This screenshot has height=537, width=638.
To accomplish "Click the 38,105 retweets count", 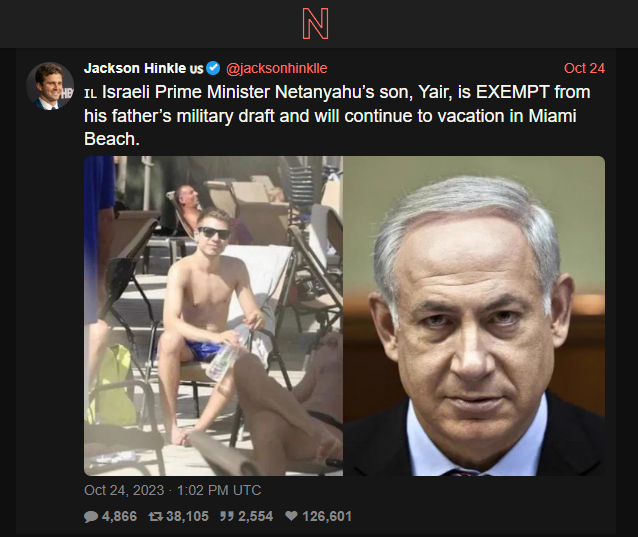I will pyautogui.click(x=187, y=516).
